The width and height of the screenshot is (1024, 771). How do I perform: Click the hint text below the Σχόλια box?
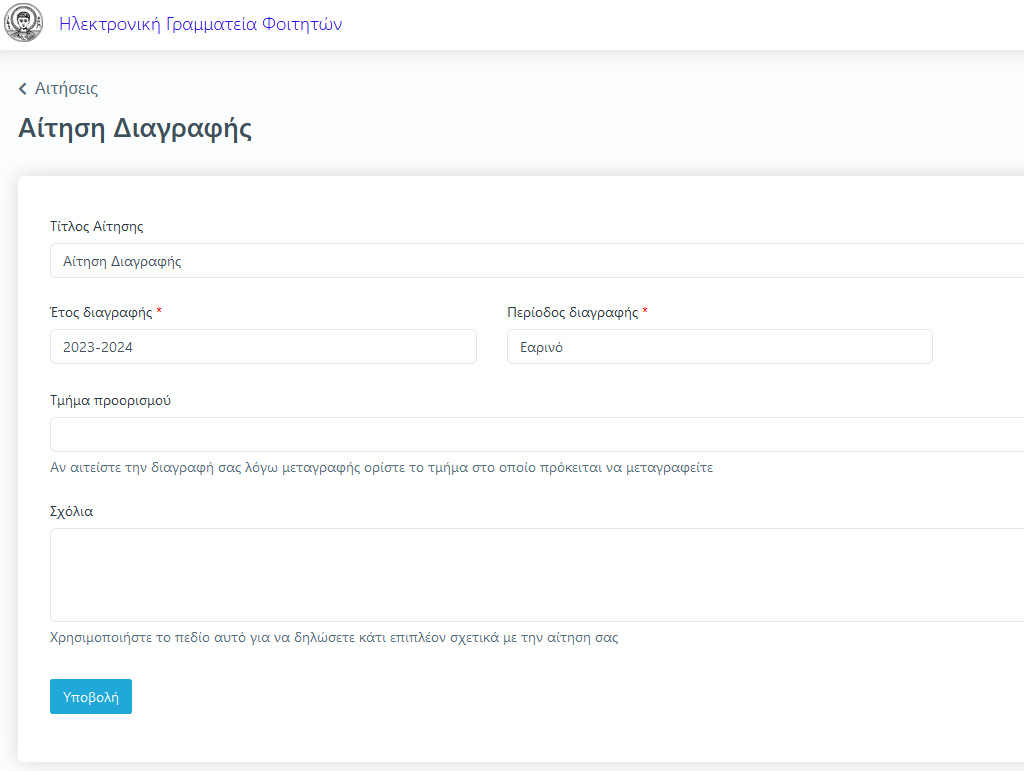[x=334, y=637]
